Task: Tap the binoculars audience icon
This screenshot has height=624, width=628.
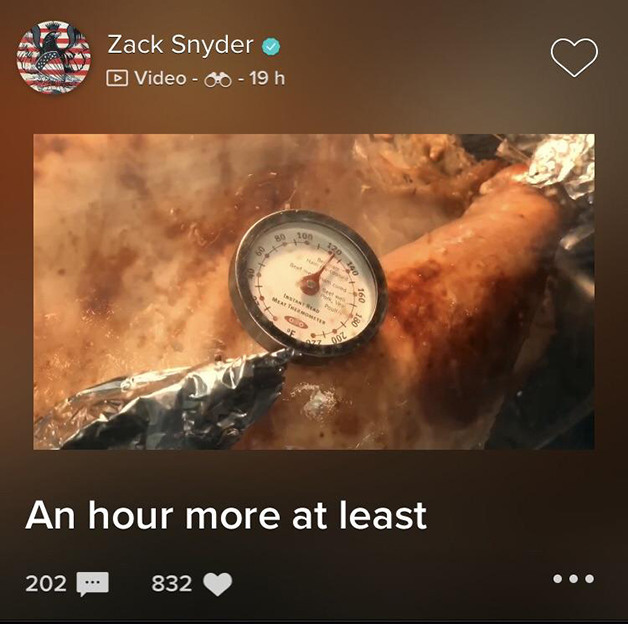Action: coord(218,80)
